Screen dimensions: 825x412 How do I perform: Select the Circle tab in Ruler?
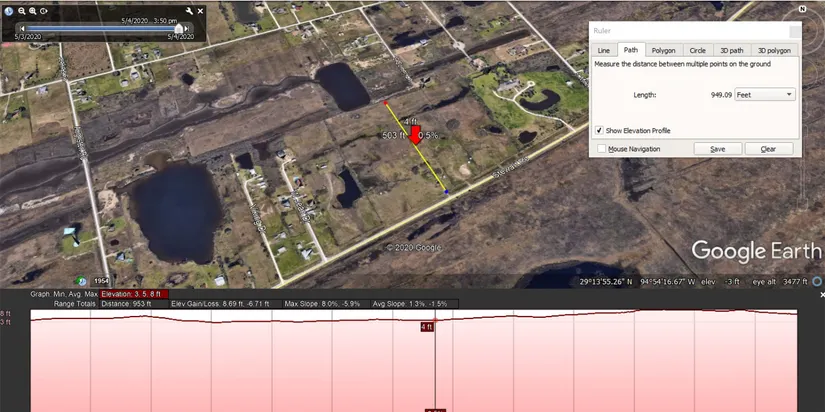[x=697, y=50]
